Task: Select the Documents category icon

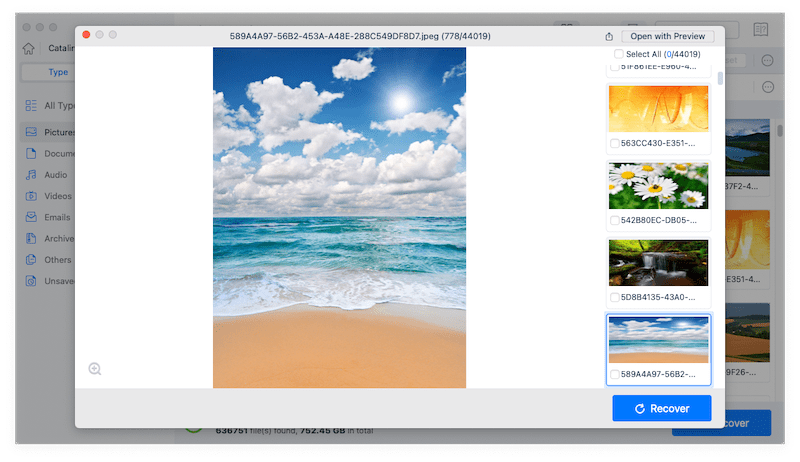Action: click(x=31, y=153)
